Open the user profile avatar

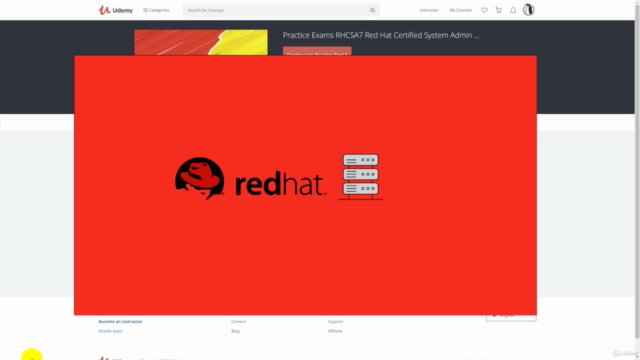(x=529, y=10)
